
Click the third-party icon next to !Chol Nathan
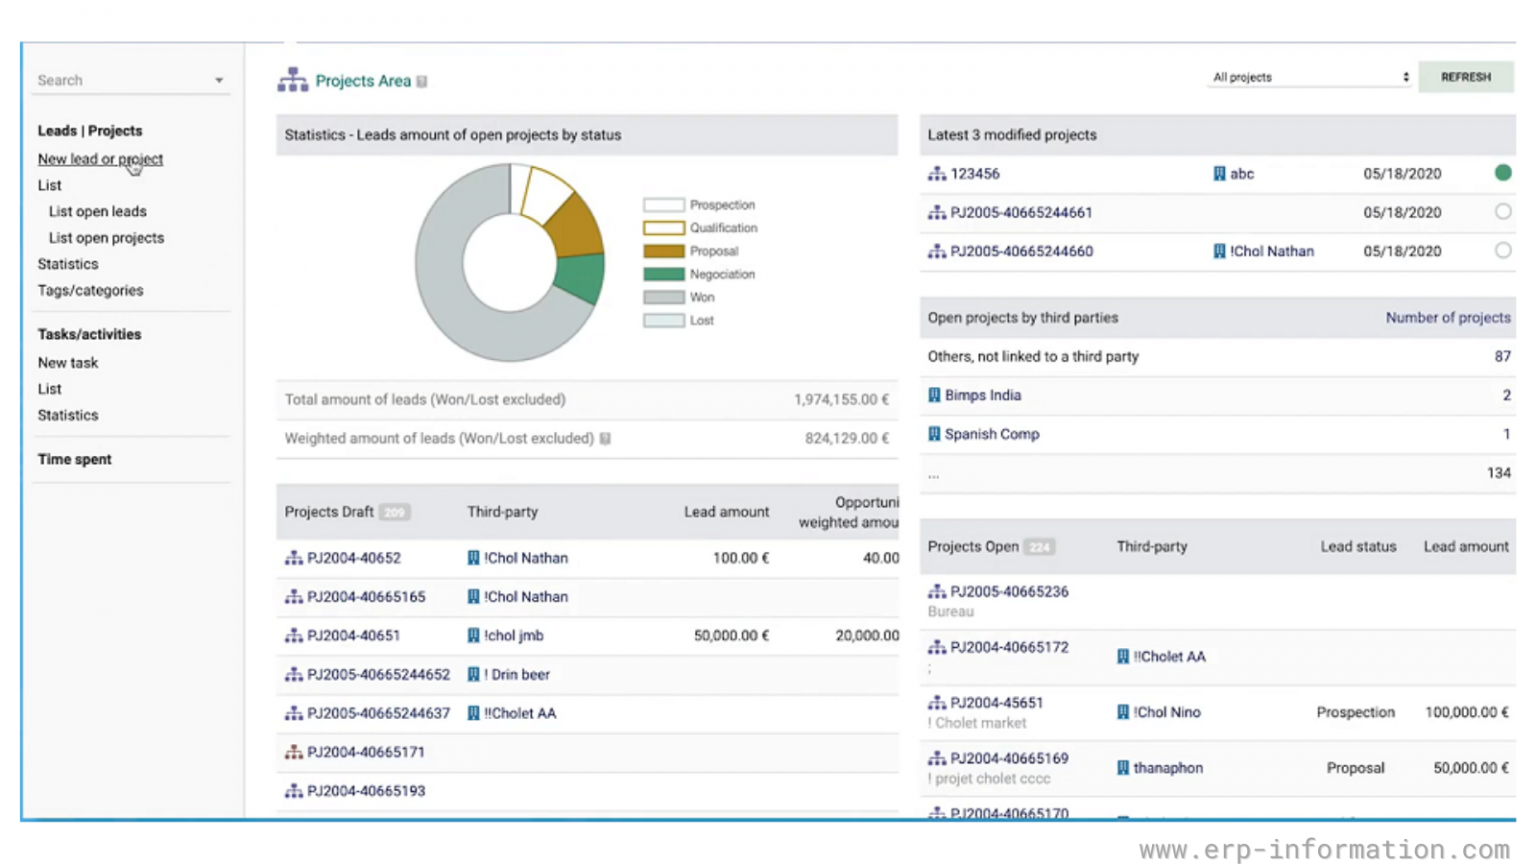click(473, 558)
